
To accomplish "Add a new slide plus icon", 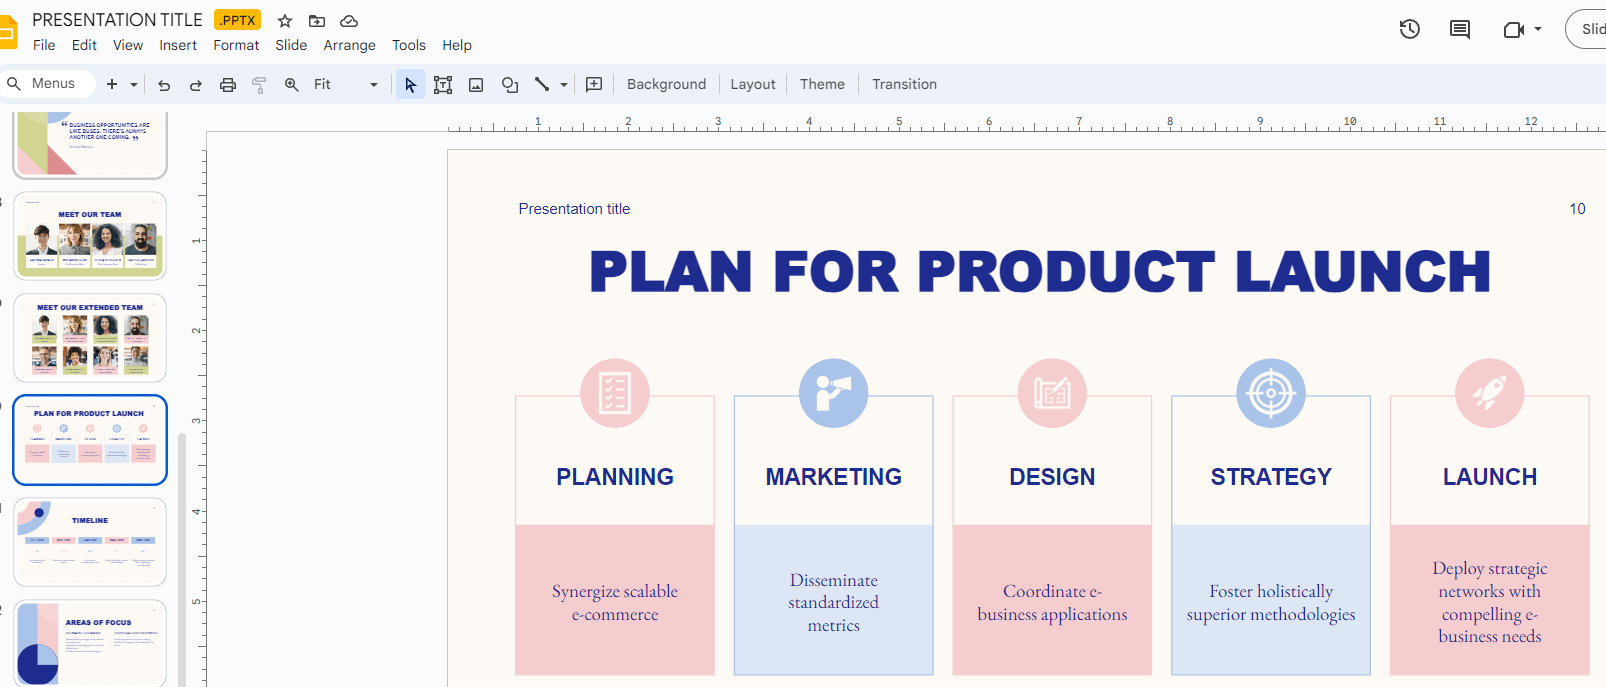I will point(112,84).
